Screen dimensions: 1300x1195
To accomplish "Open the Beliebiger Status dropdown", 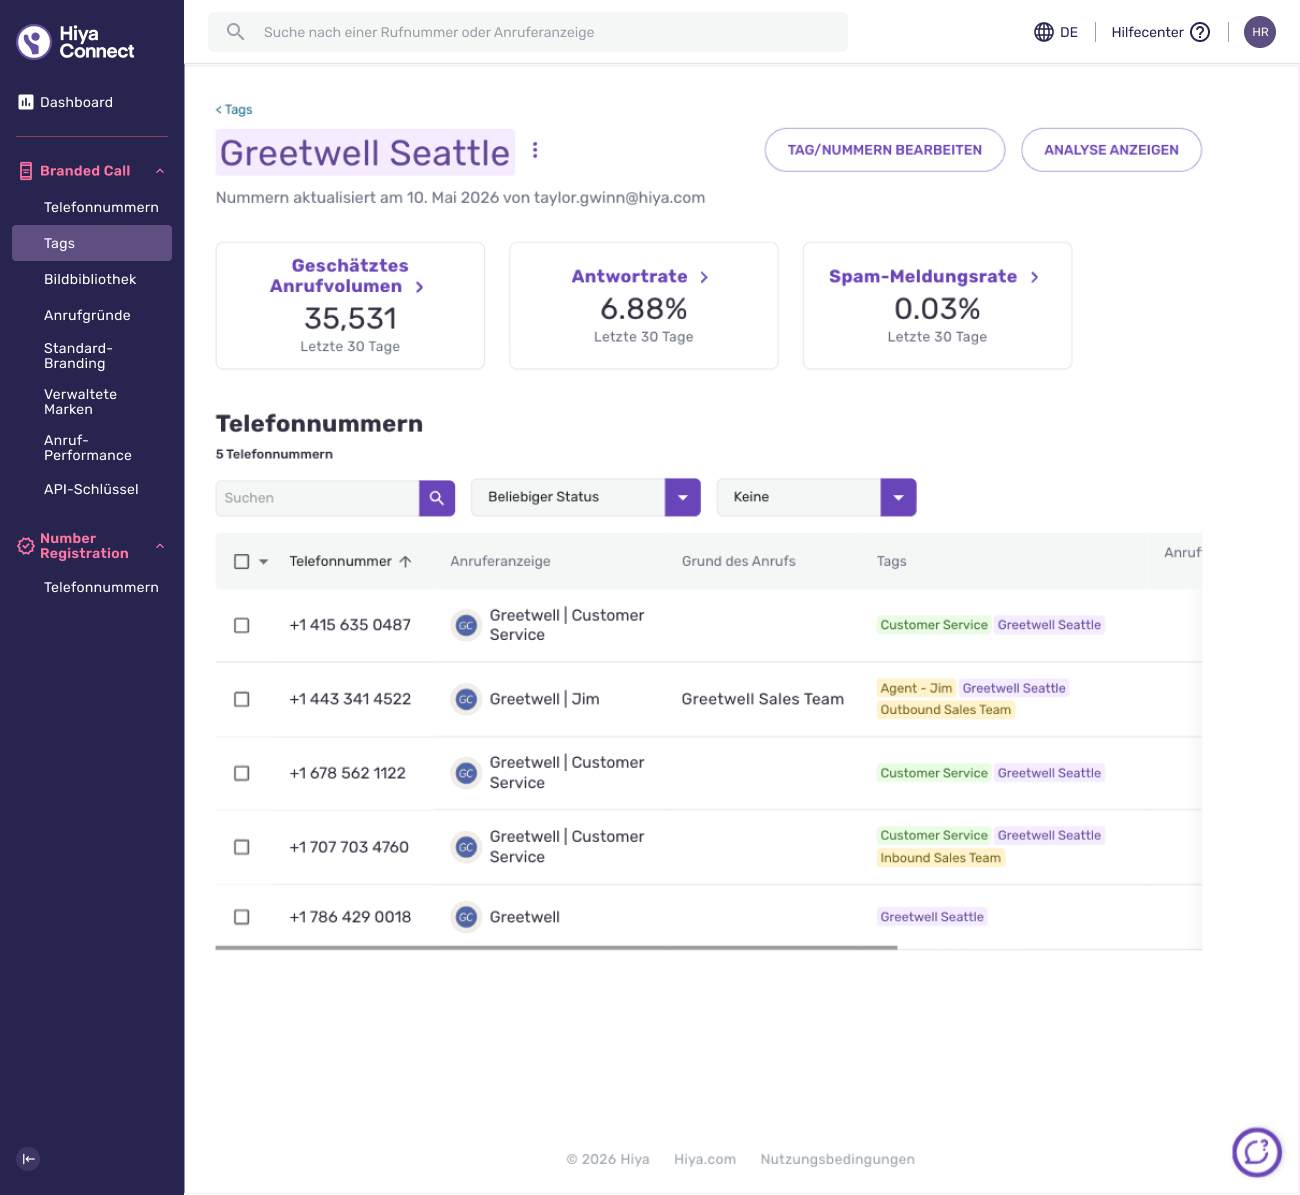I will click(586, 497).
